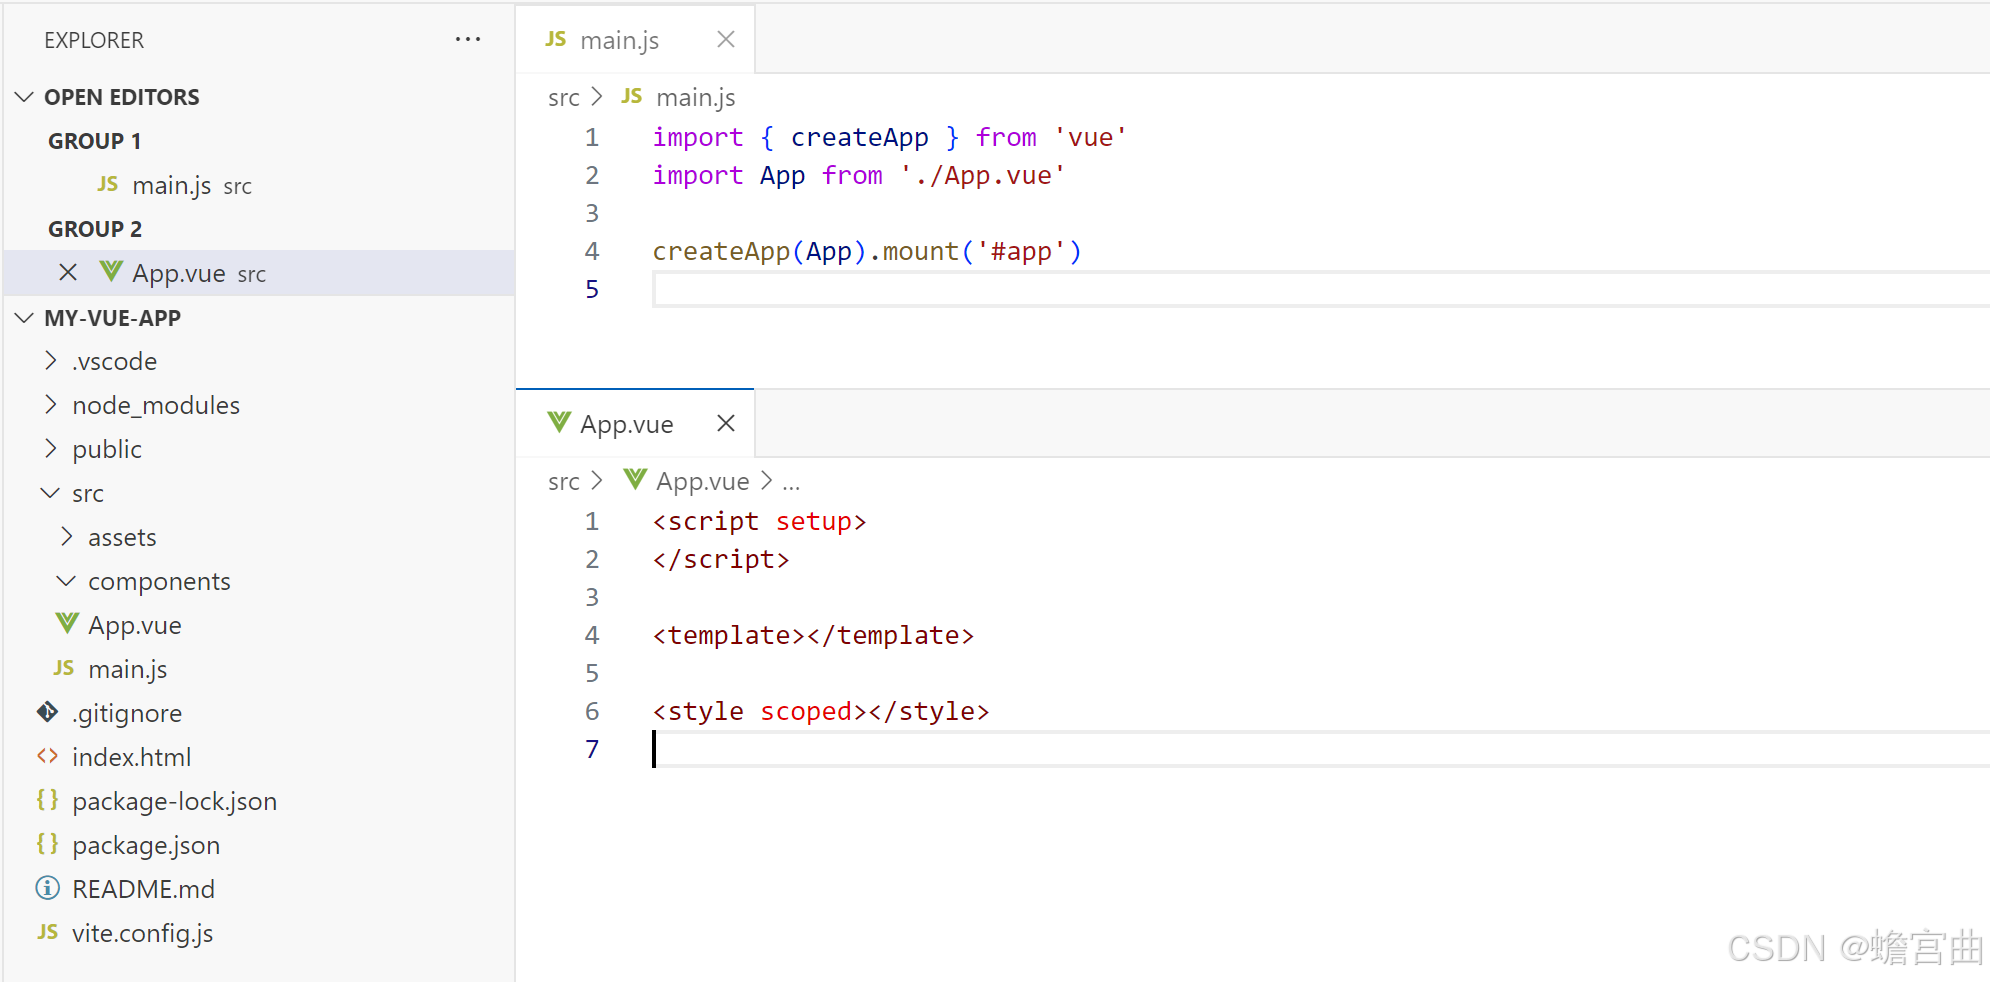
Task: Click the <template></template> line
Action: 813,635
